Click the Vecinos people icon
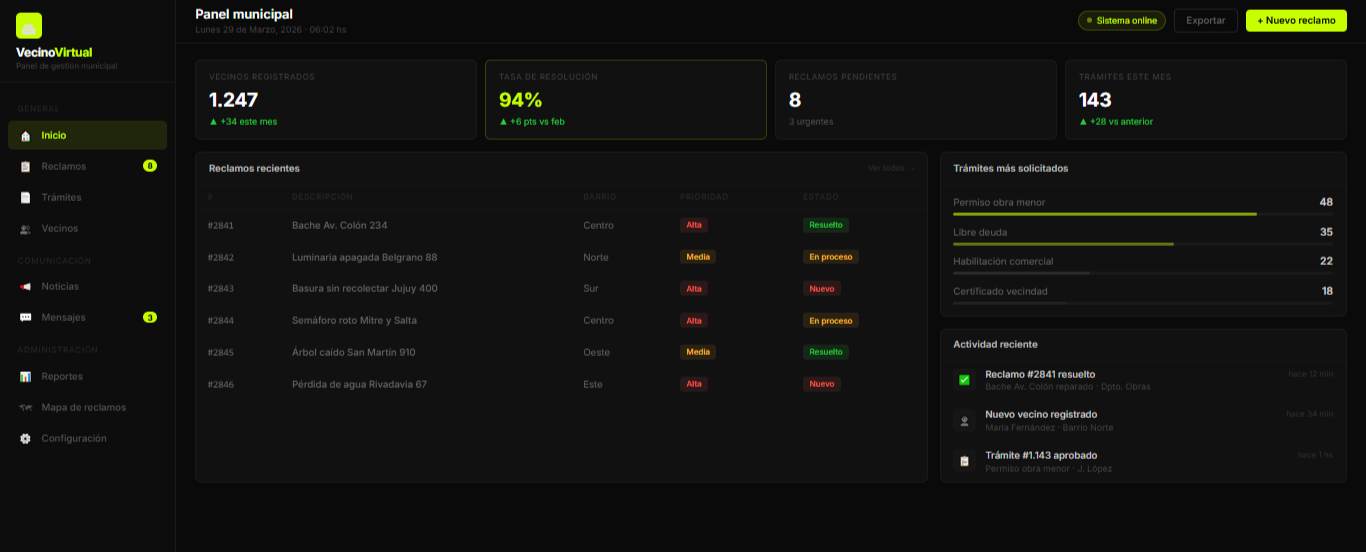Image resolution: width=1366 pixels, height=552 pixels. click(26, 229)
